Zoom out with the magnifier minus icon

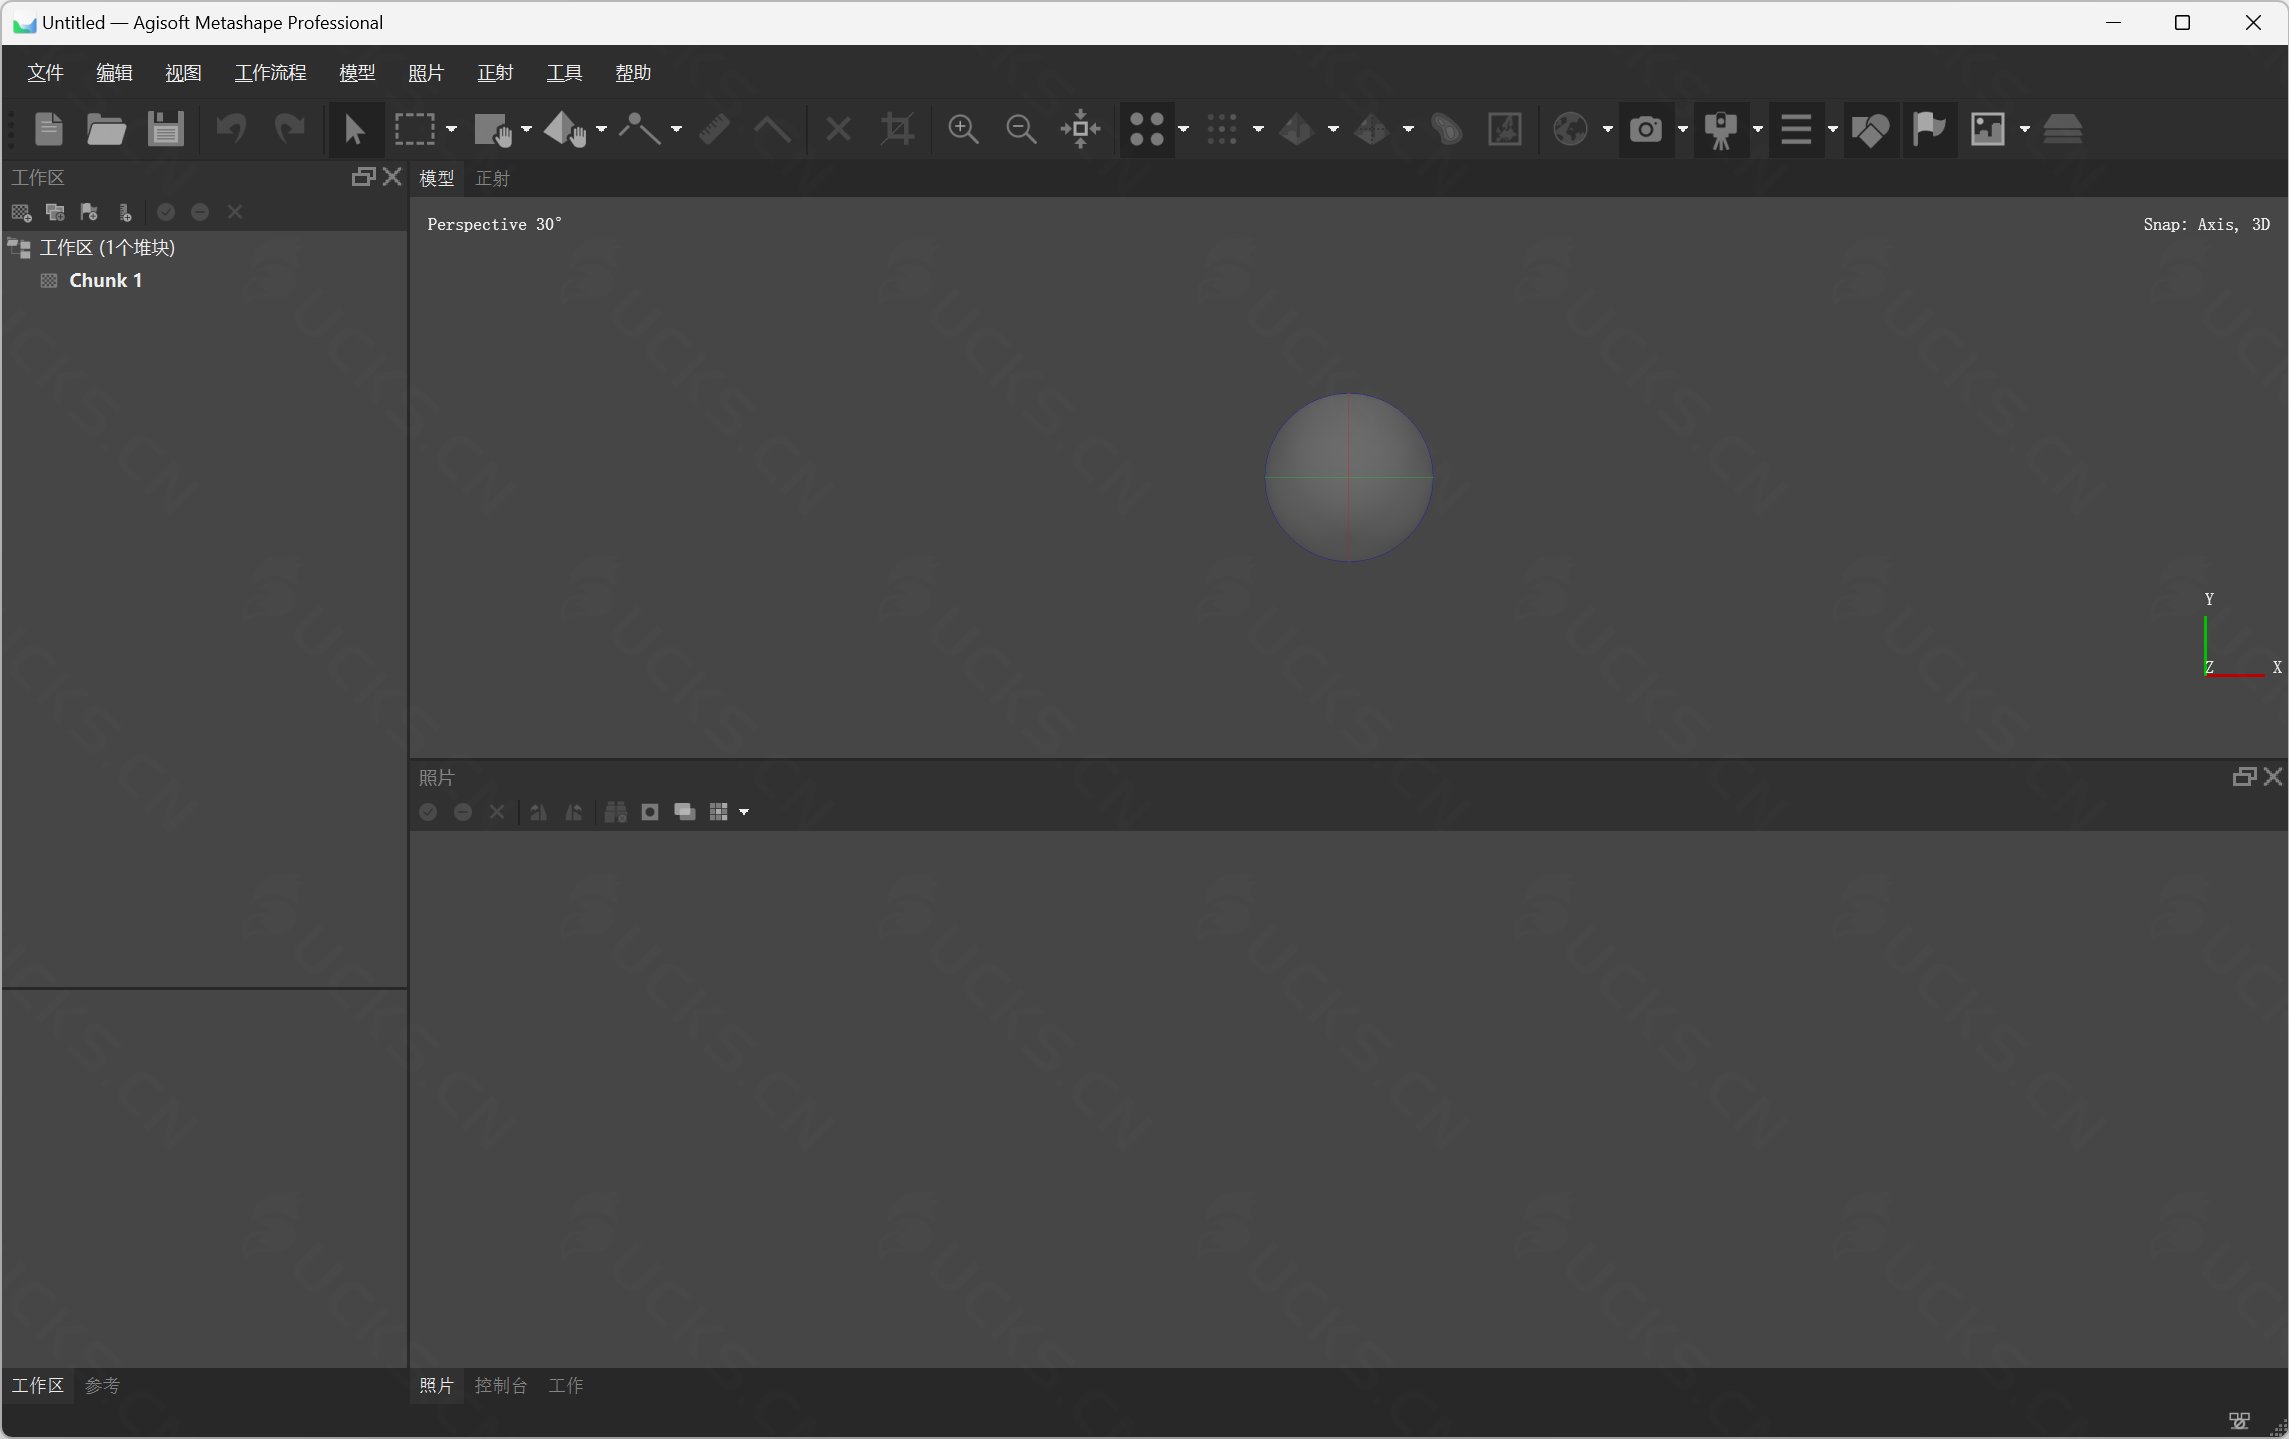pyautogui.click(x=1021, y=129)
